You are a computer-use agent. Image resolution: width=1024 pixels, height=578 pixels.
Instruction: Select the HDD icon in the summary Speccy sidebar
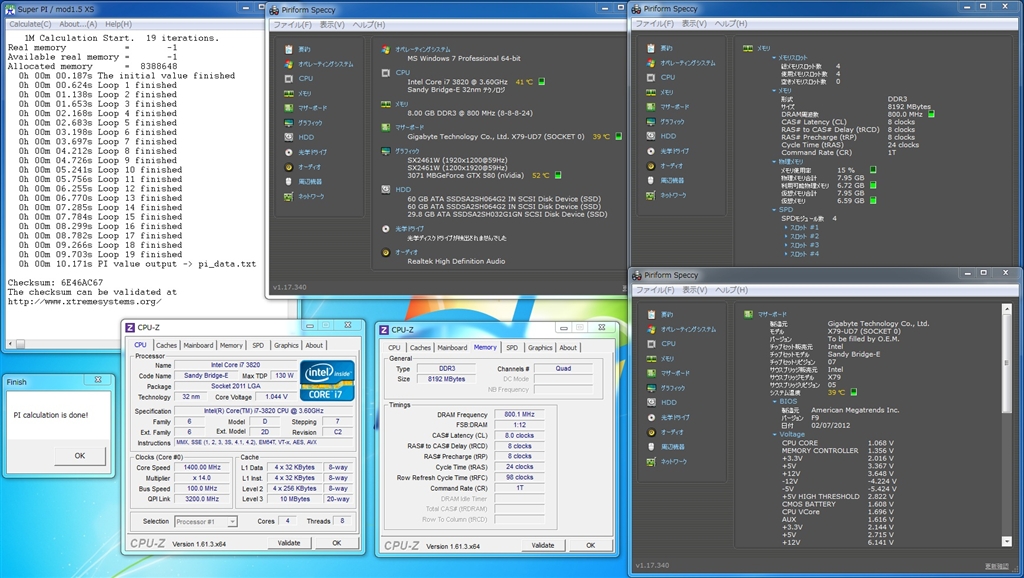tap(290, 137)
